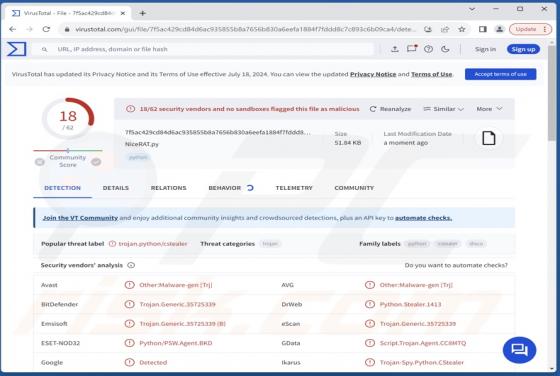
Task: Open the help question mark icon
Action: click(x=429, y=49)
